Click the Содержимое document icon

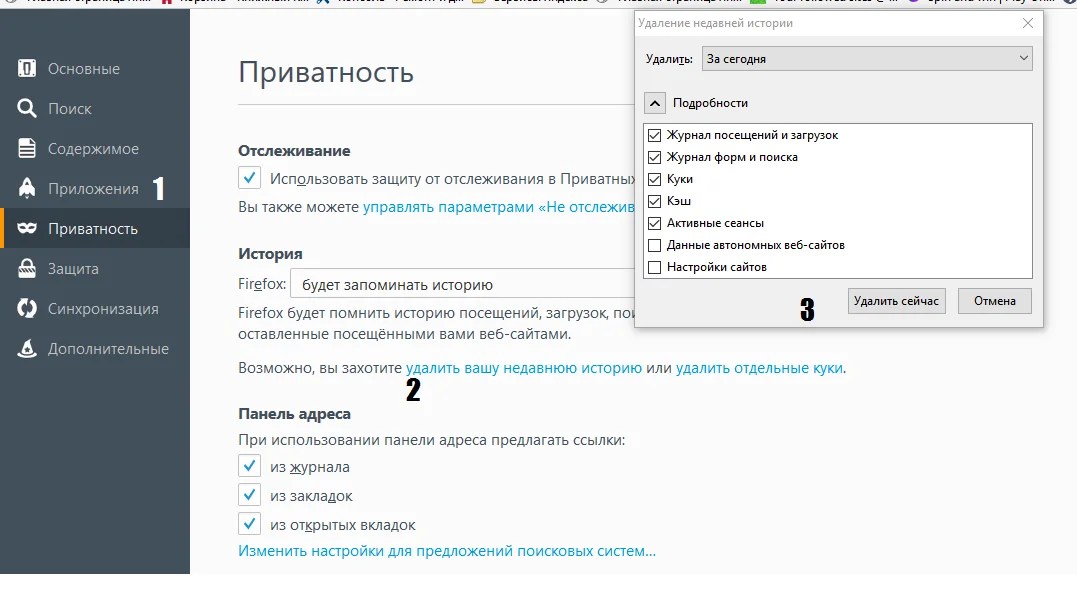point(27,148)
